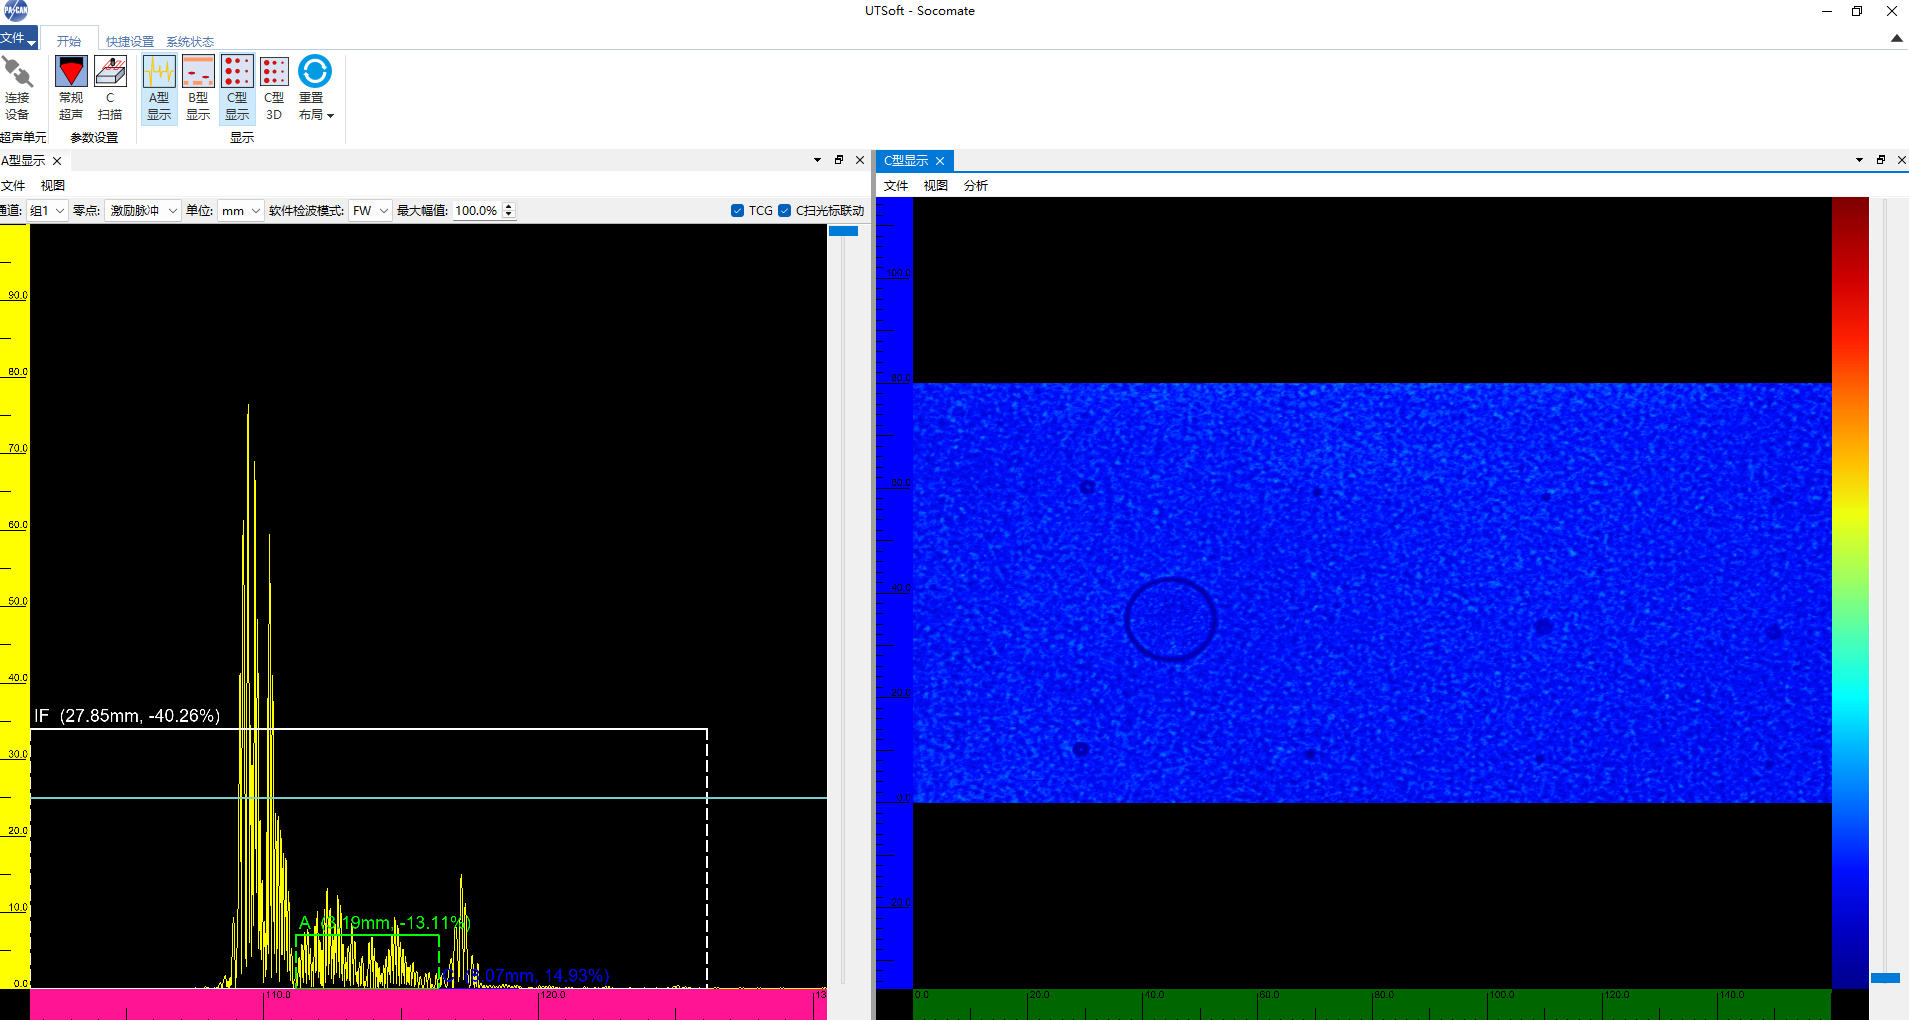The image size is (1909, 1020).
Task: Uncheck the TCG checkbox
Action: pos(738,211)
